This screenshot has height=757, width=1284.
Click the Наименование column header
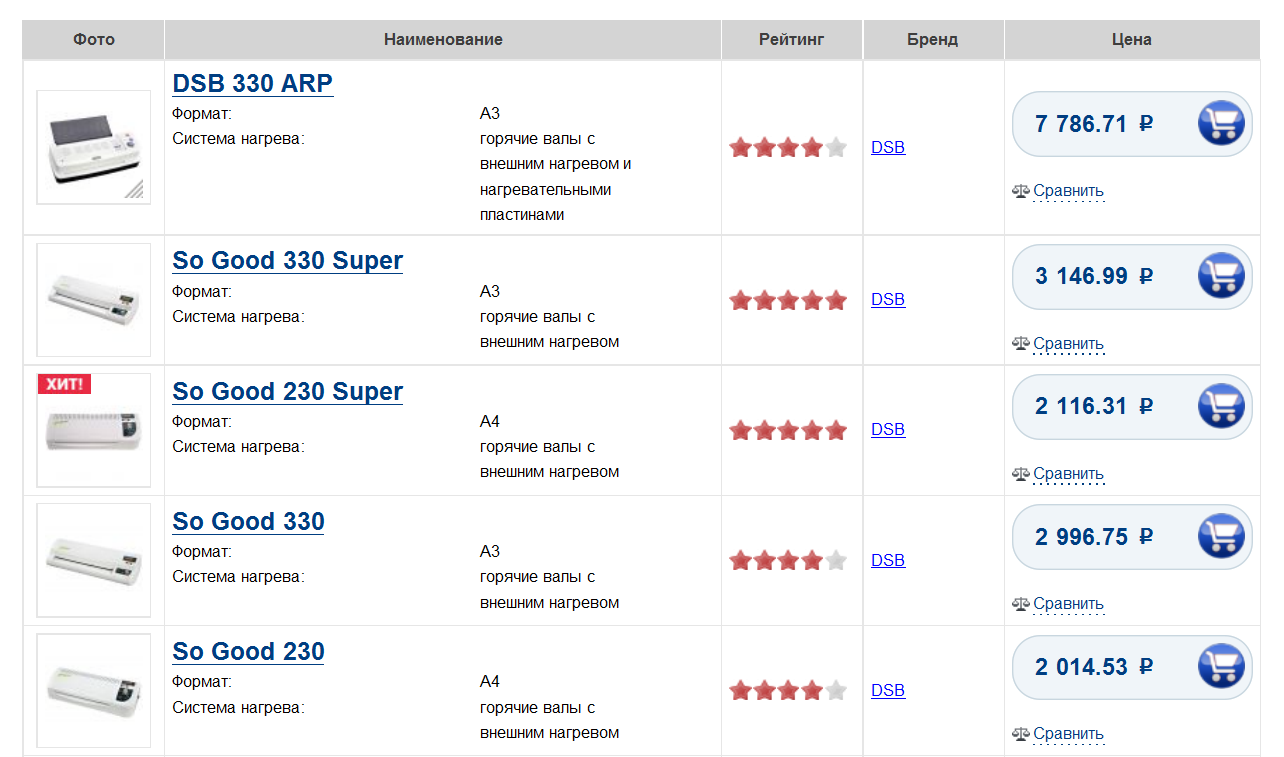click(x=443, y=39)
